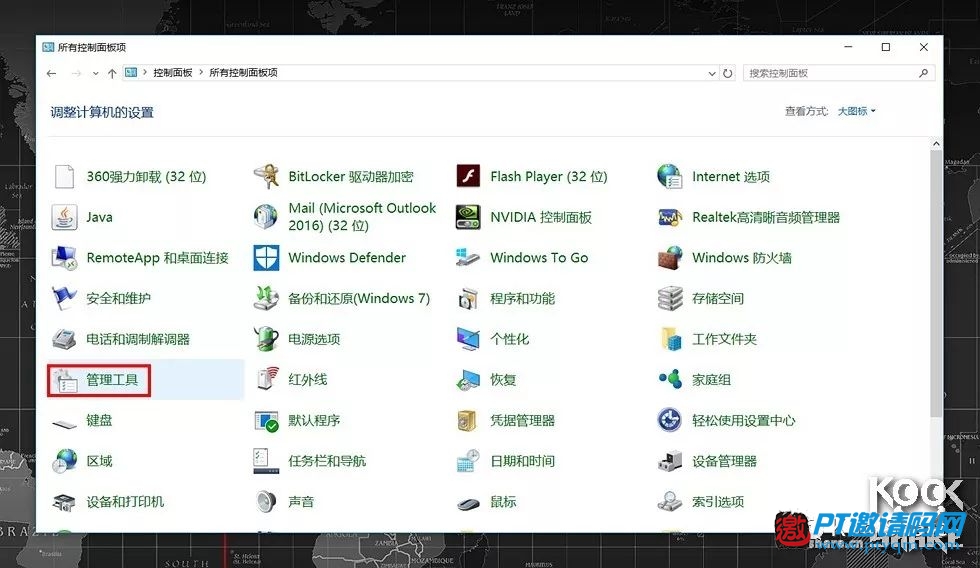
Task: Open the 360强力卸载 (32 位) icon
Action: [64, 177]
